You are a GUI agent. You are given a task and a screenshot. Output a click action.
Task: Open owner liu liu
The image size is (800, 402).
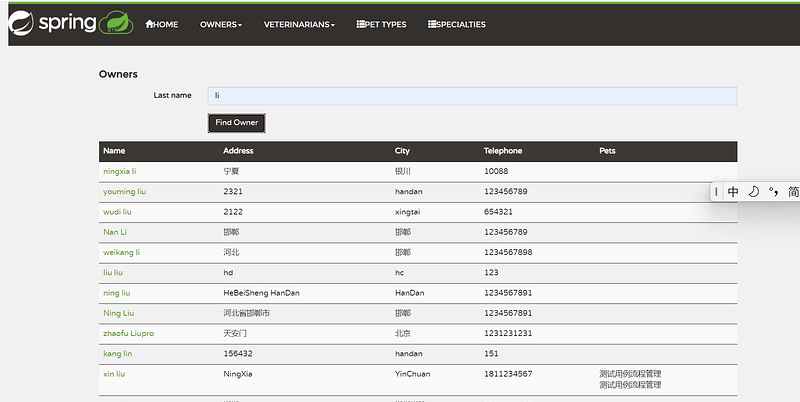(113, 272)
